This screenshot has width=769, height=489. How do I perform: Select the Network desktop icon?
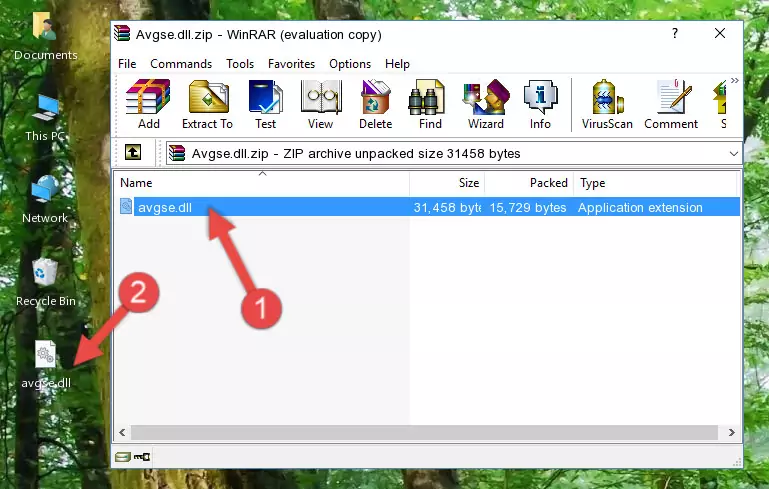(45, 199)
